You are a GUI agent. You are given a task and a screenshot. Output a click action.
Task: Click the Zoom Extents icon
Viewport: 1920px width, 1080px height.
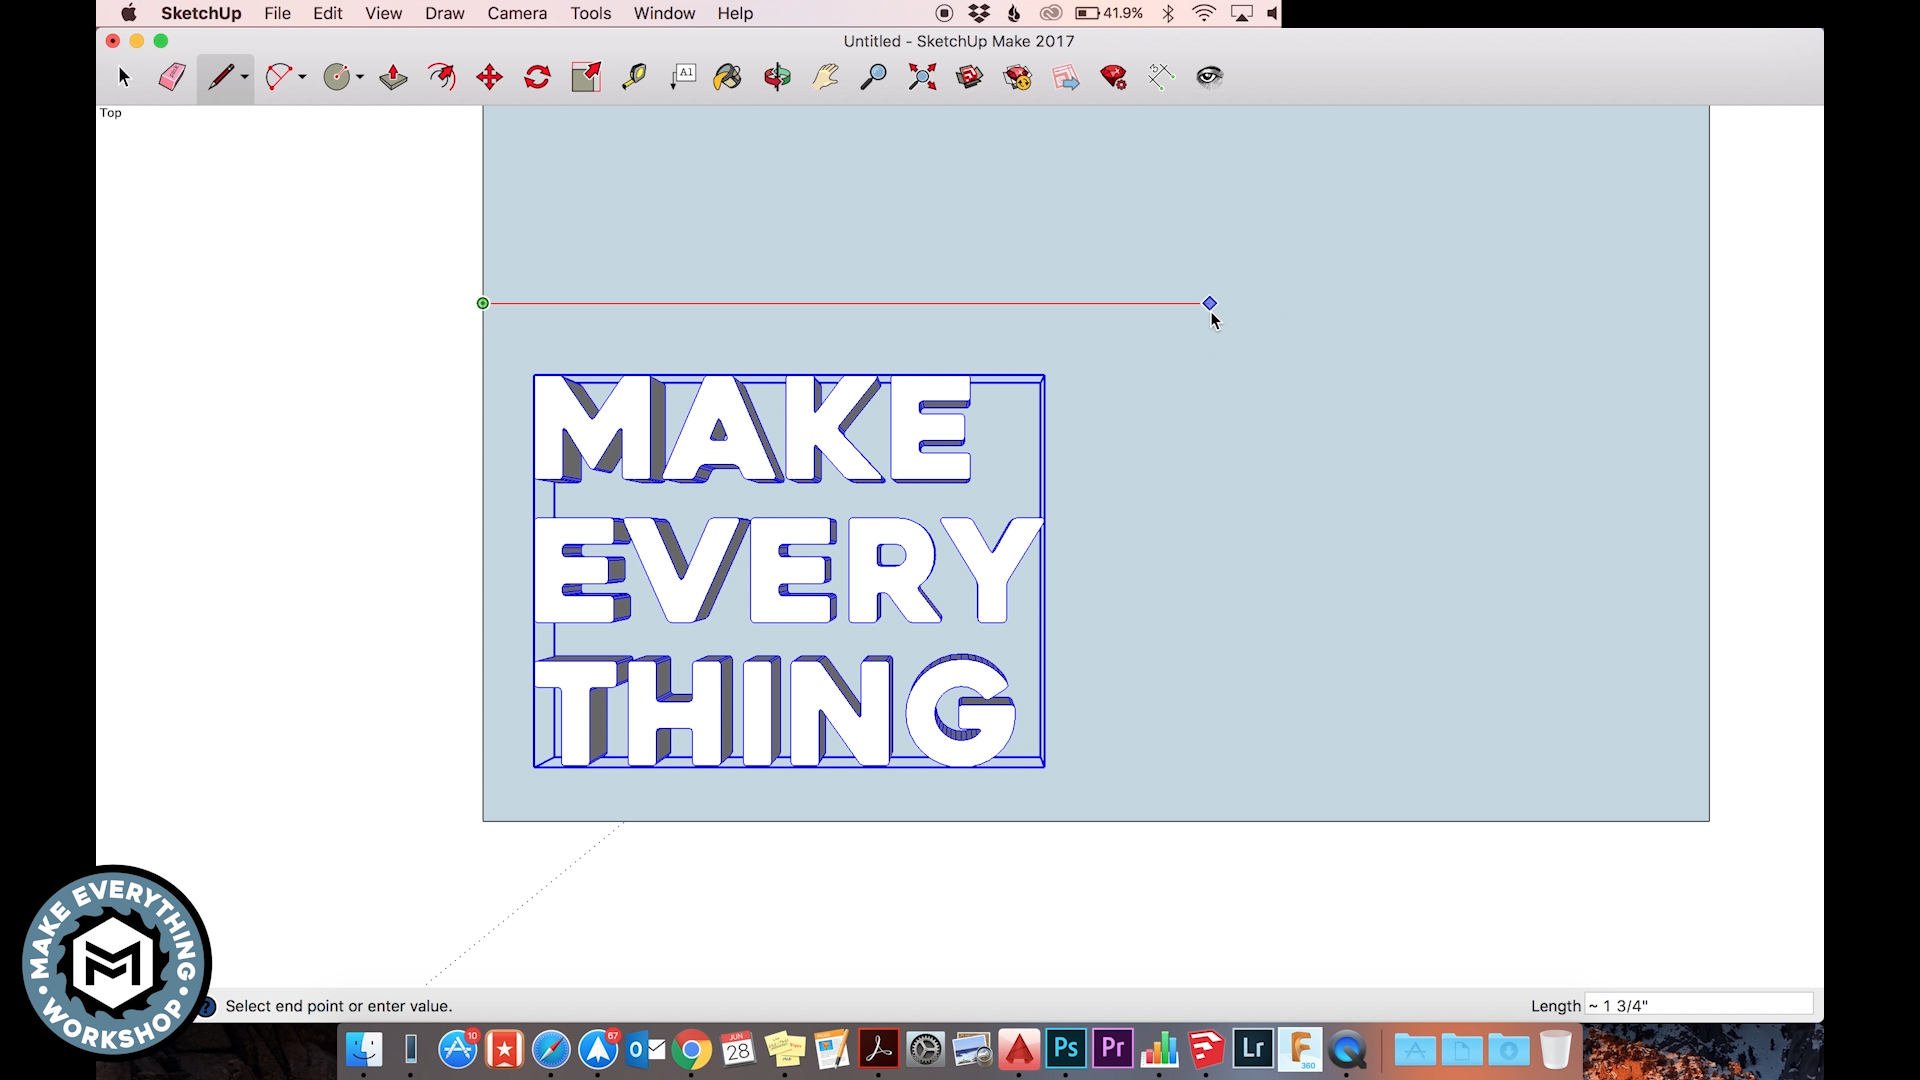(x=922, y=77)
